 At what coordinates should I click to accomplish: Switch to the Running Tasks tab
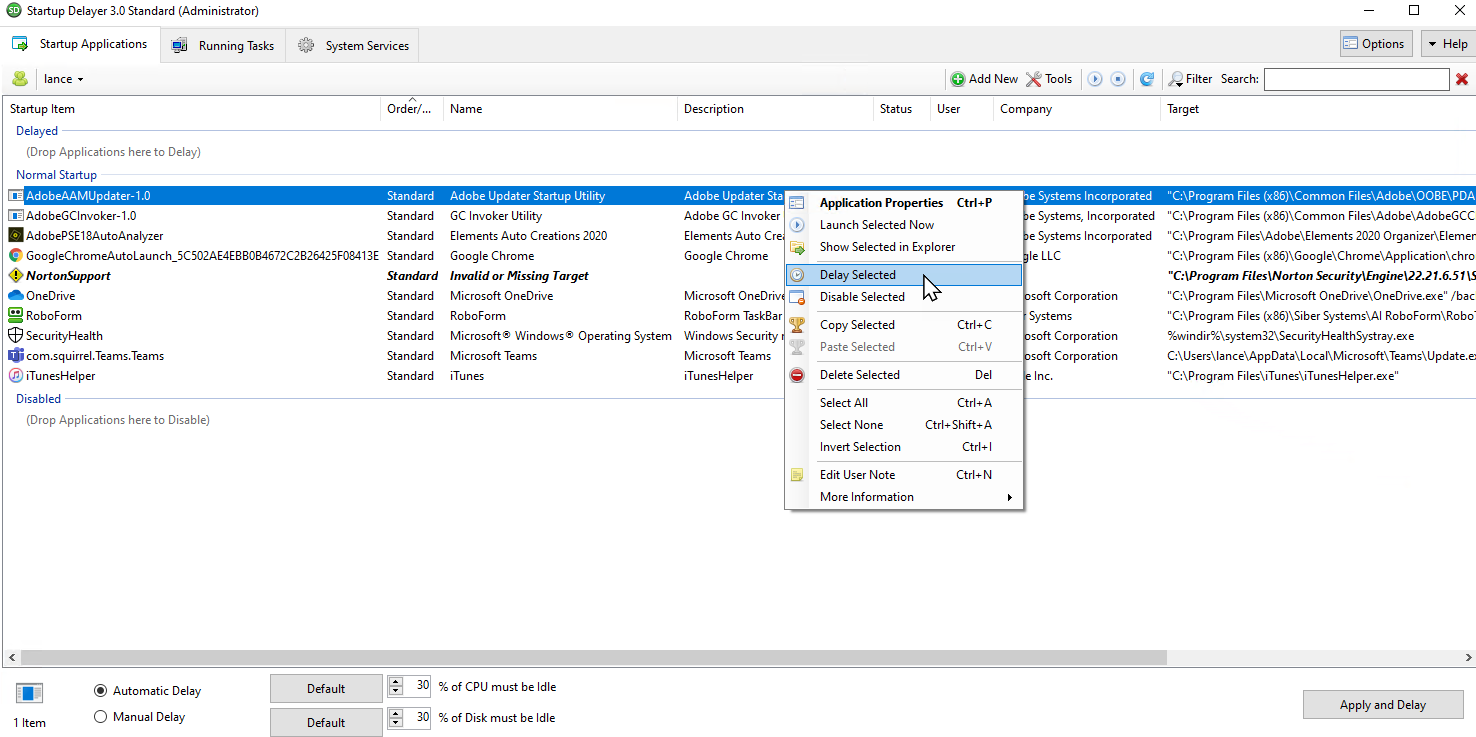click(223, 46)
